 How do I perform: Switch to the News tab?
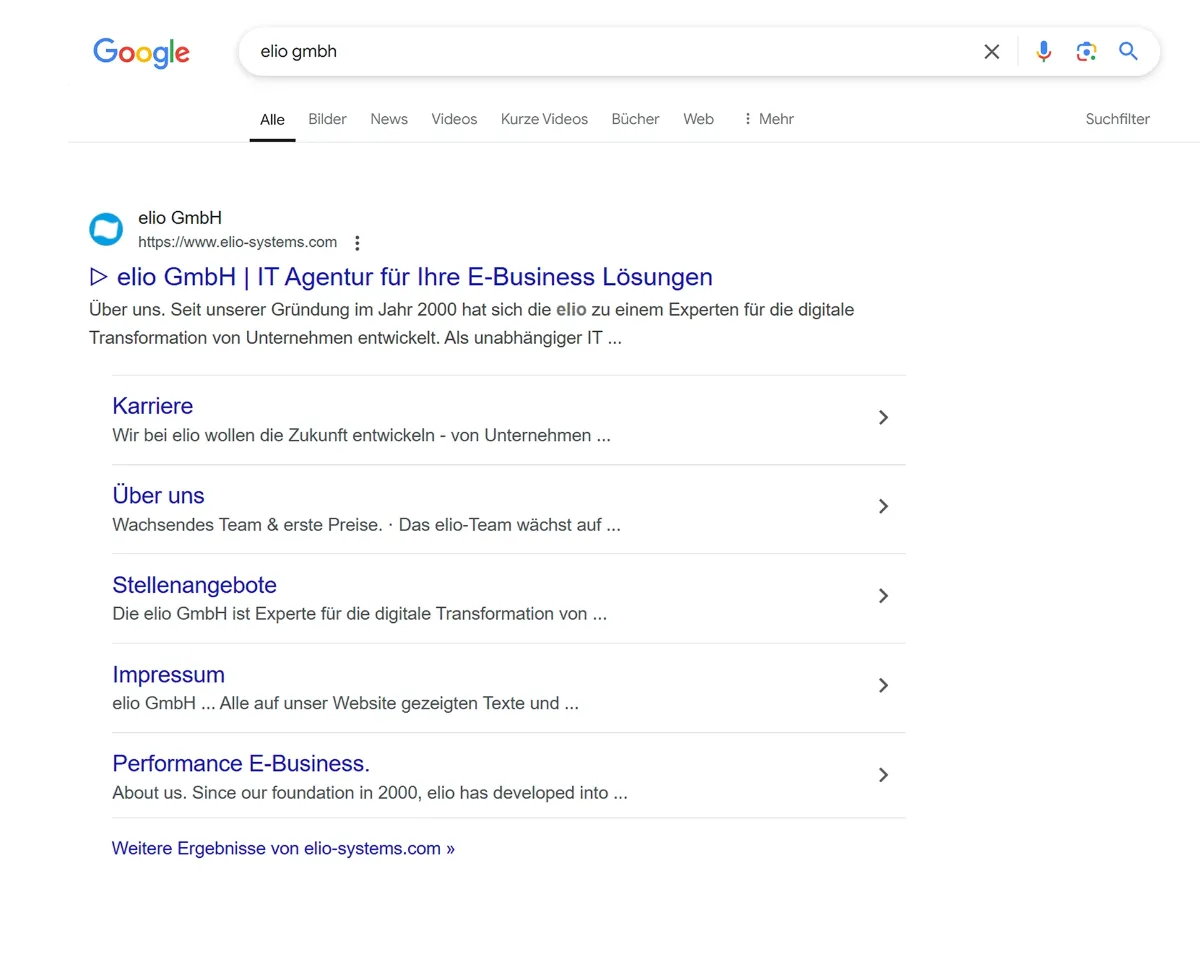click(x=389, y=119)
